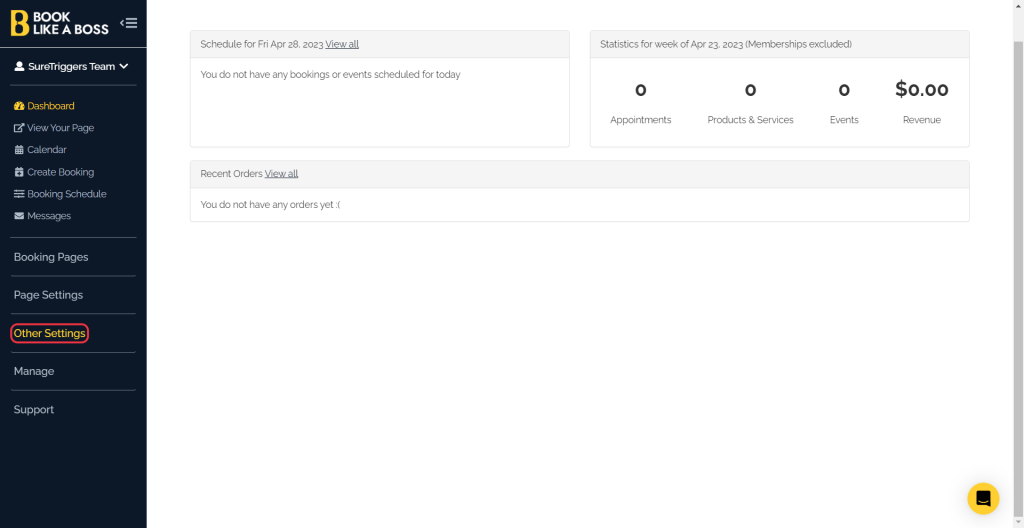The width and height of the screenshot is (1024, 528).
Task: Click the Dashboard gauge icon
Action: point(19,106)
